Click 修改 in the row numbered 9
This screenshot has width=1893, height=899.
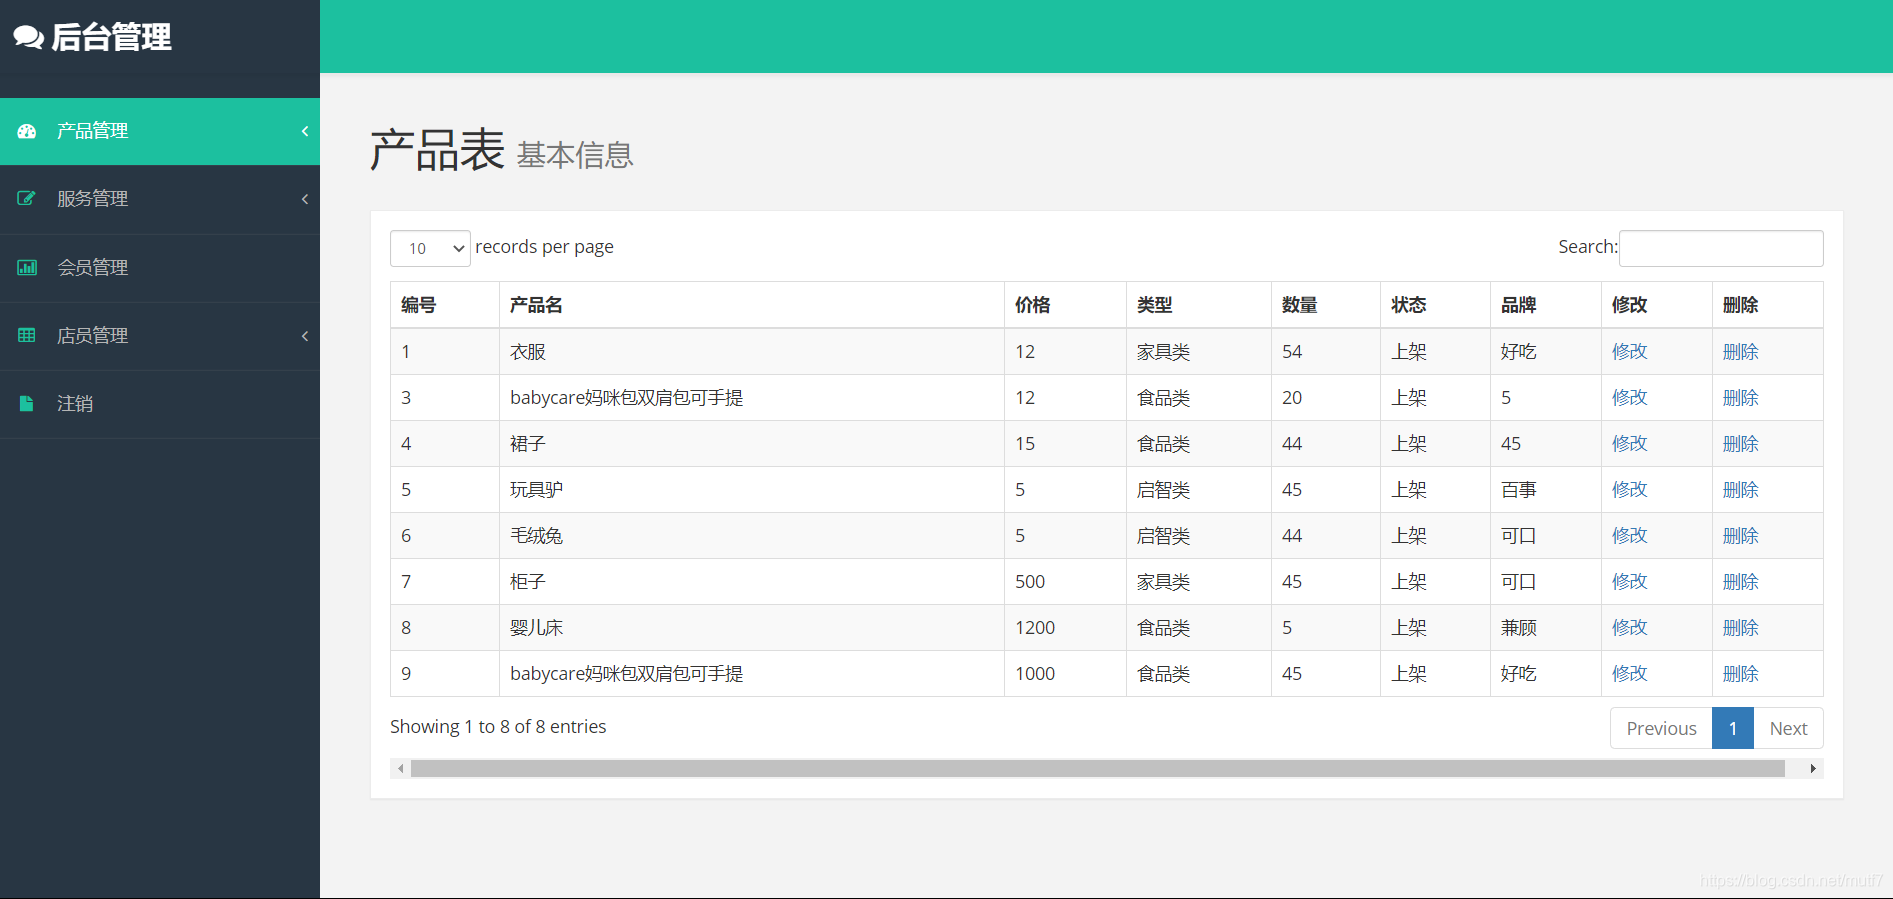tap(1629, 674)
